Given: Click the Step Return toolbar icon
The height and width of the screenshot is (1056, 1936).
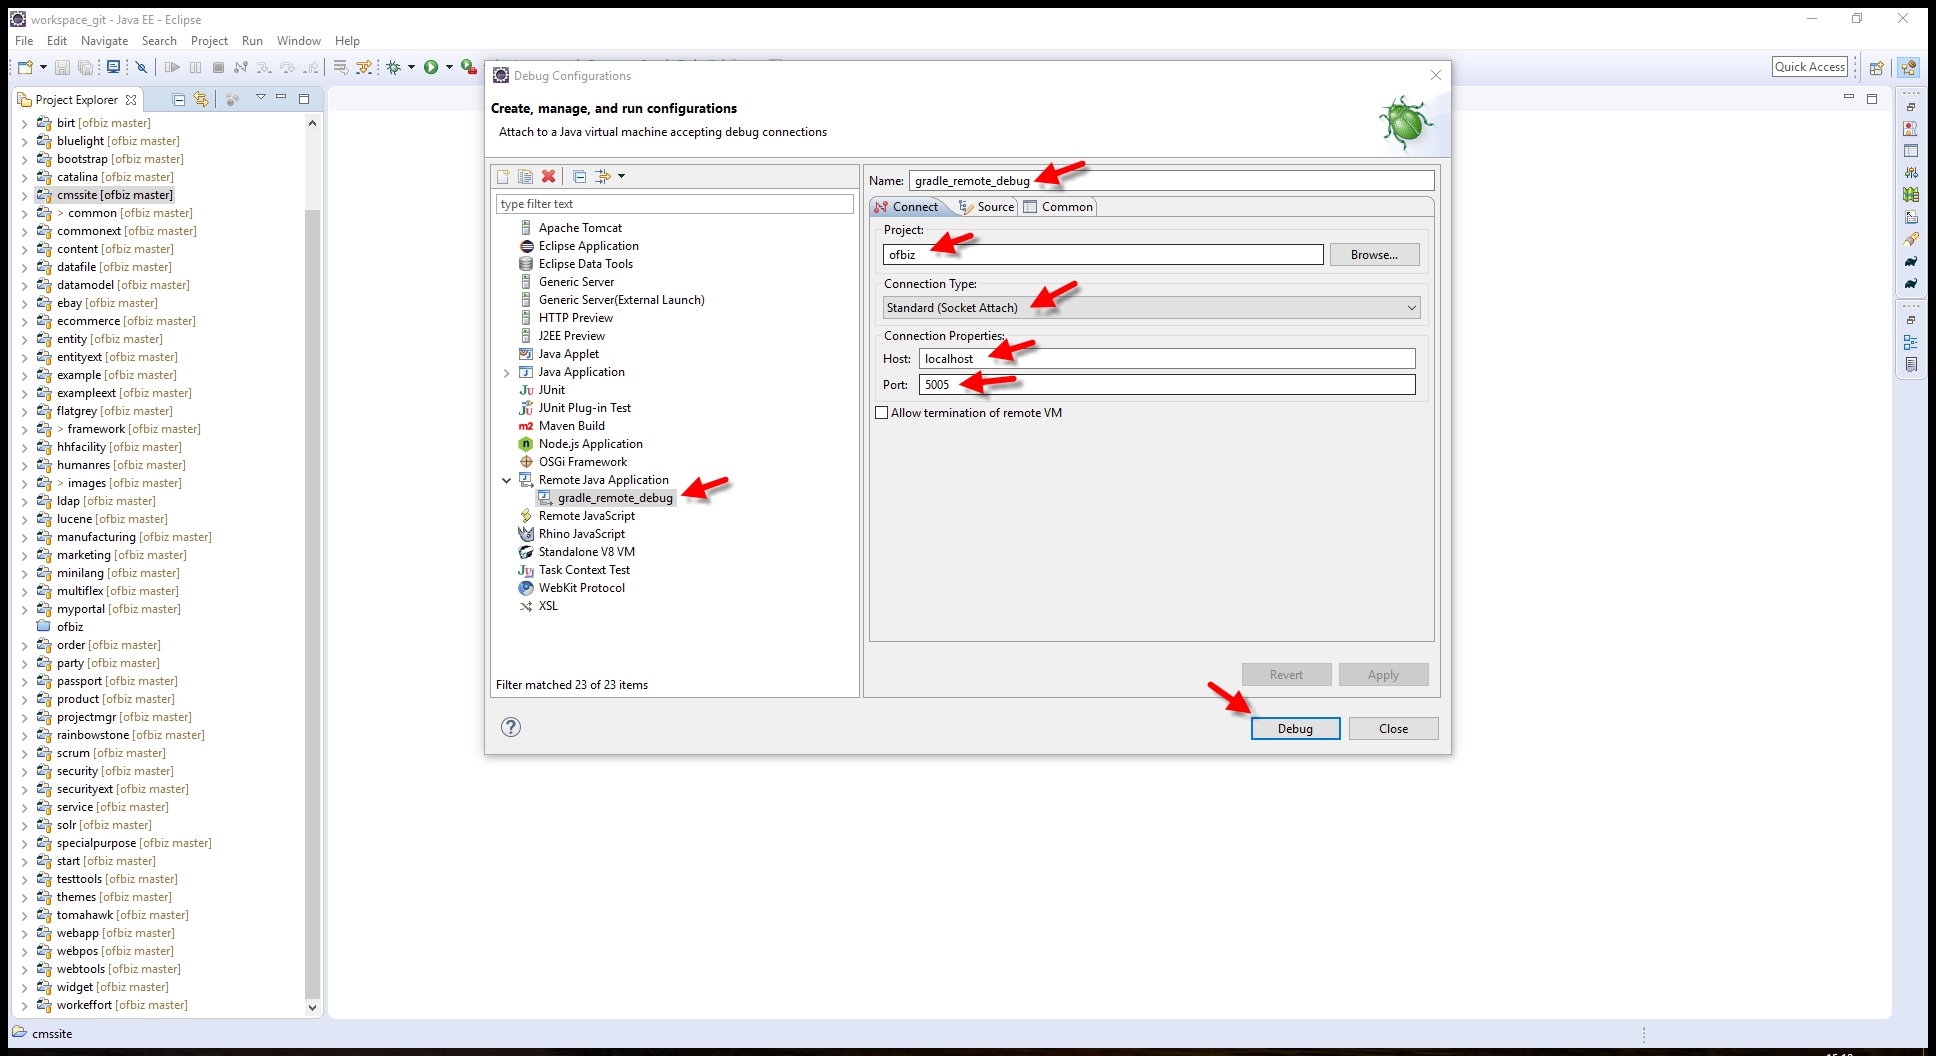Looking at the screenshot, I should [311, 67].
